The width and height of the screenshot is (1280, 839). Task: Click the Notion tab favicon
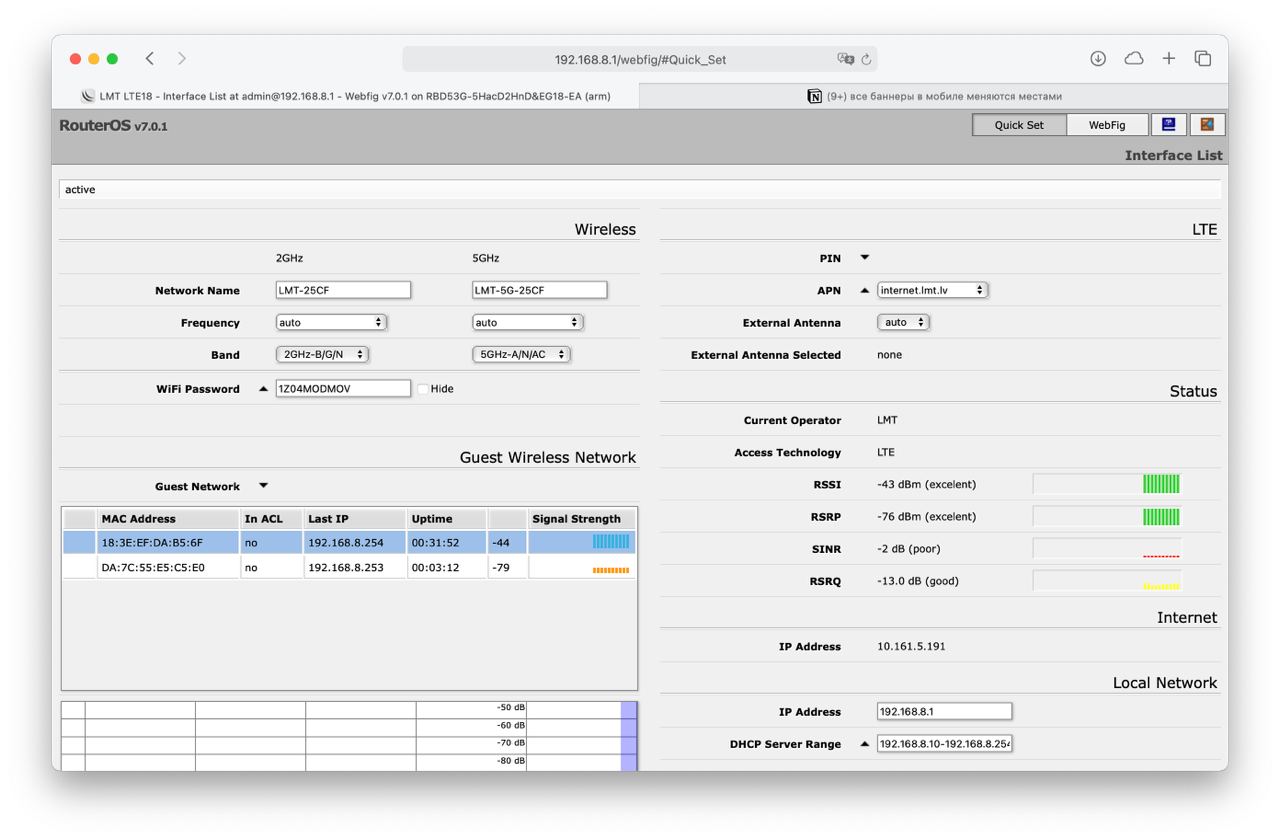814,96
